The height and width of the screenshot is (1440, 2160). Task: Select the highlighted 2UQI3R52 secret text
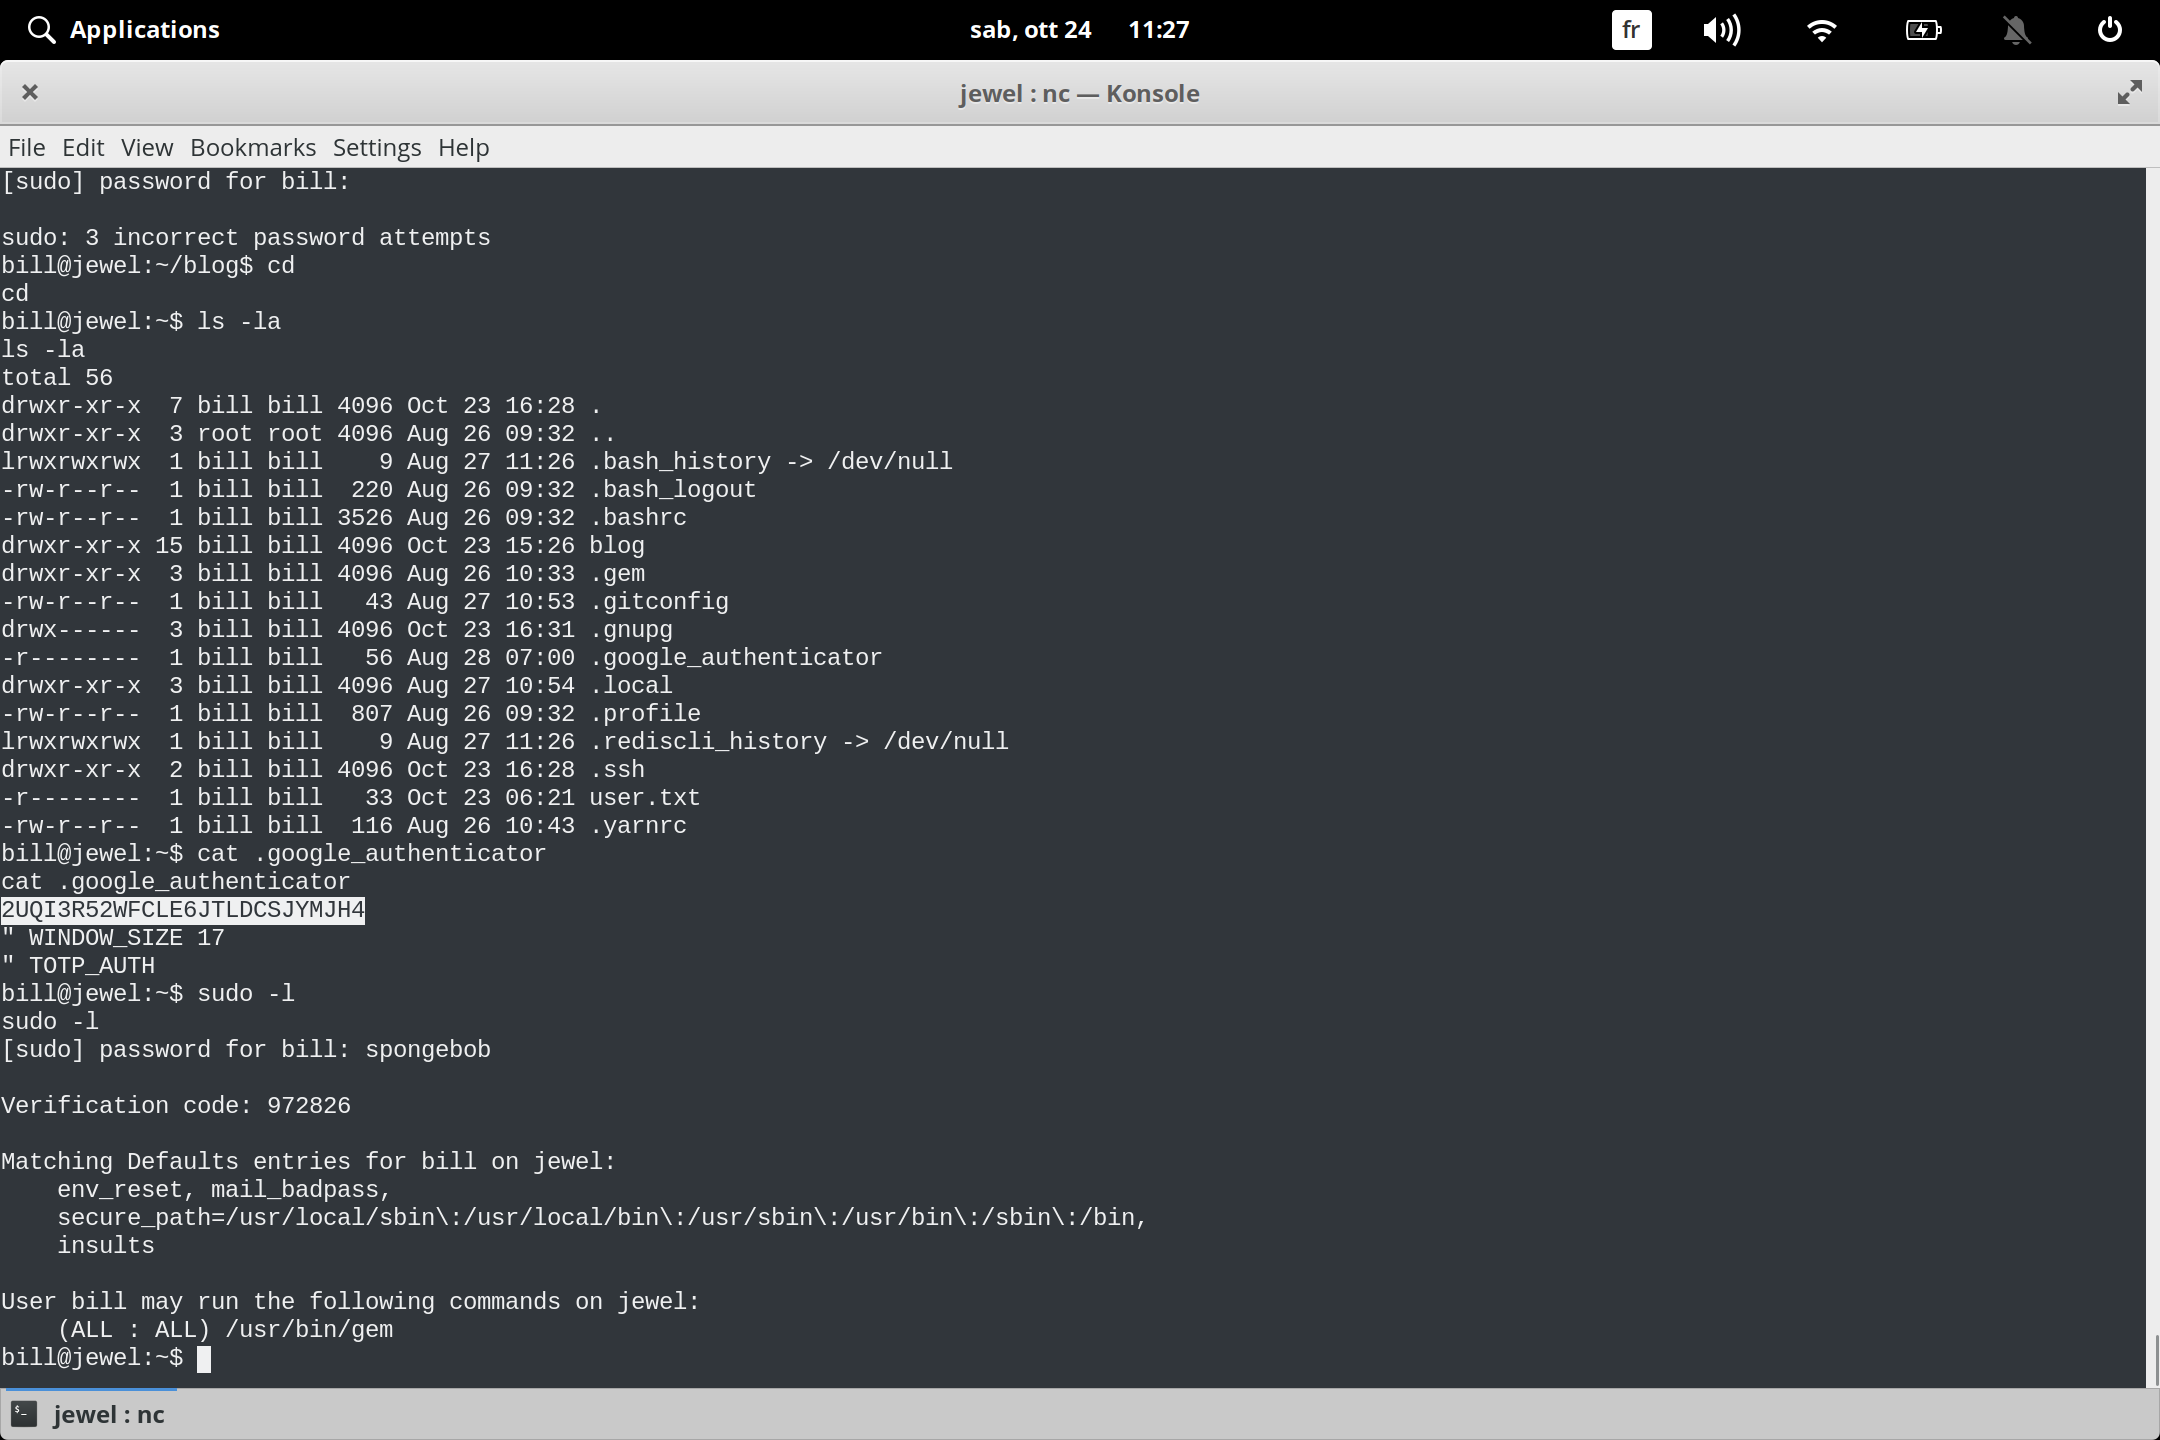click(182, 909)
